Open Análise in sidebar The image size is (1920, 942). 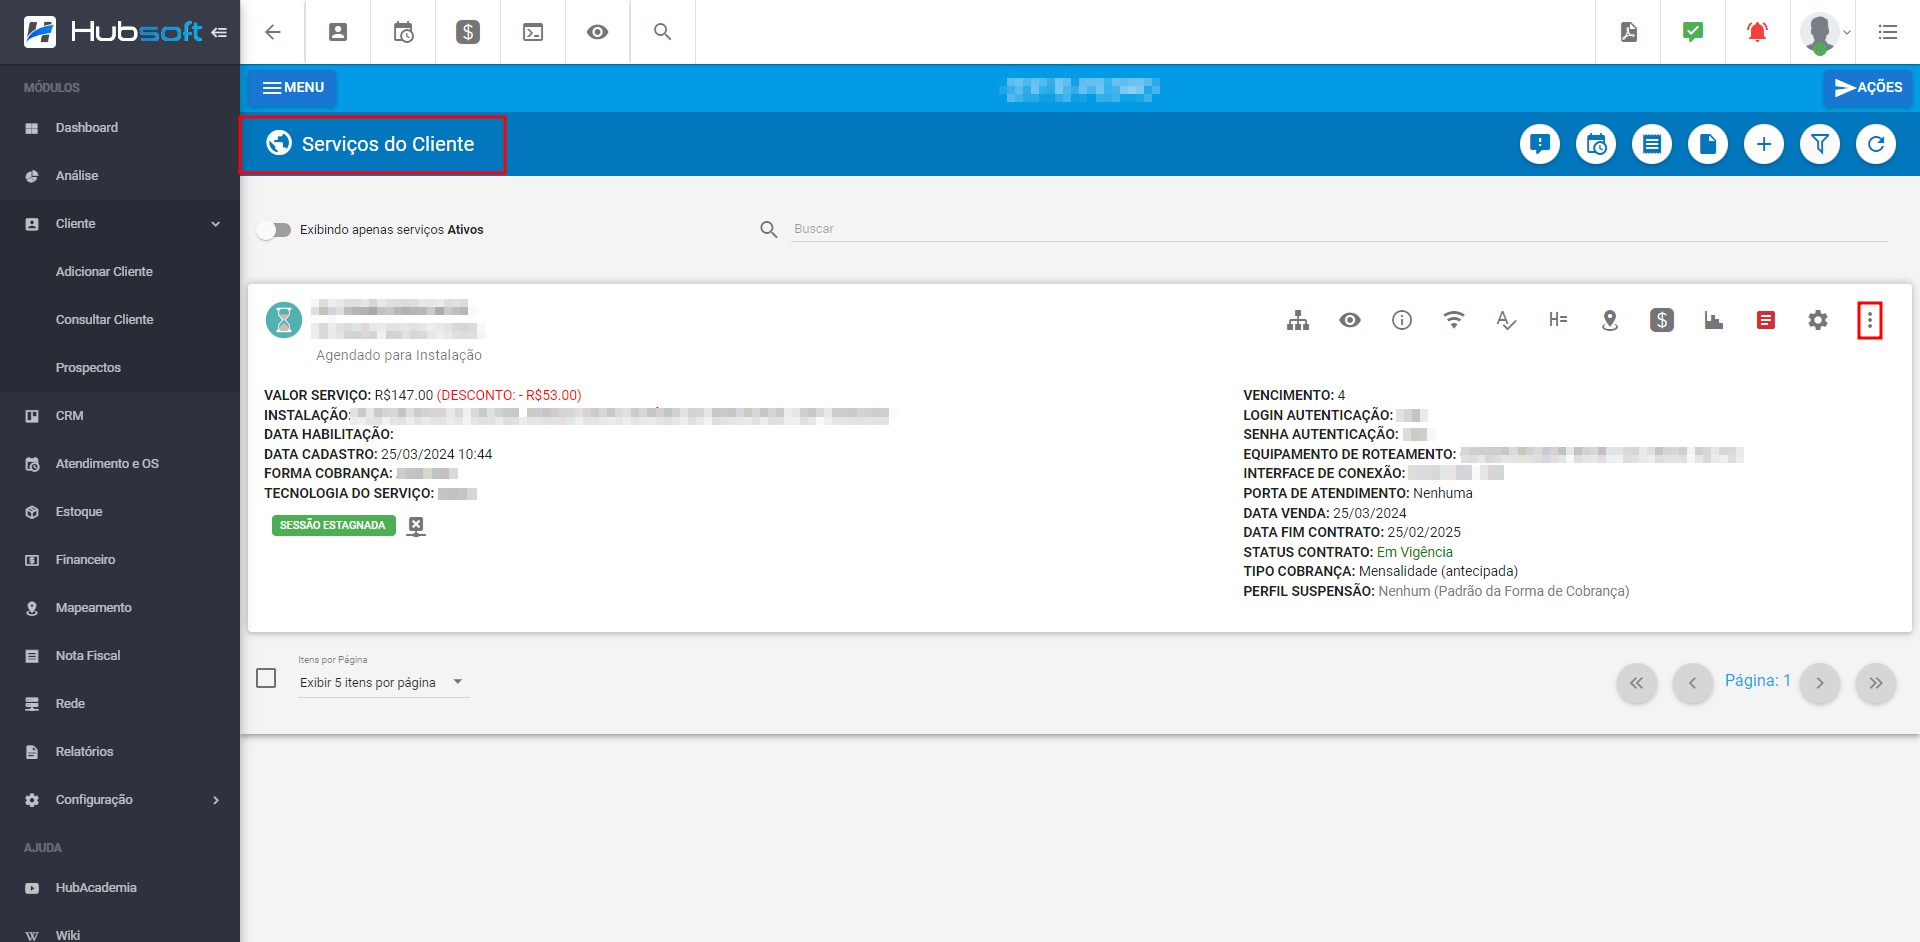tap(120, 176)
